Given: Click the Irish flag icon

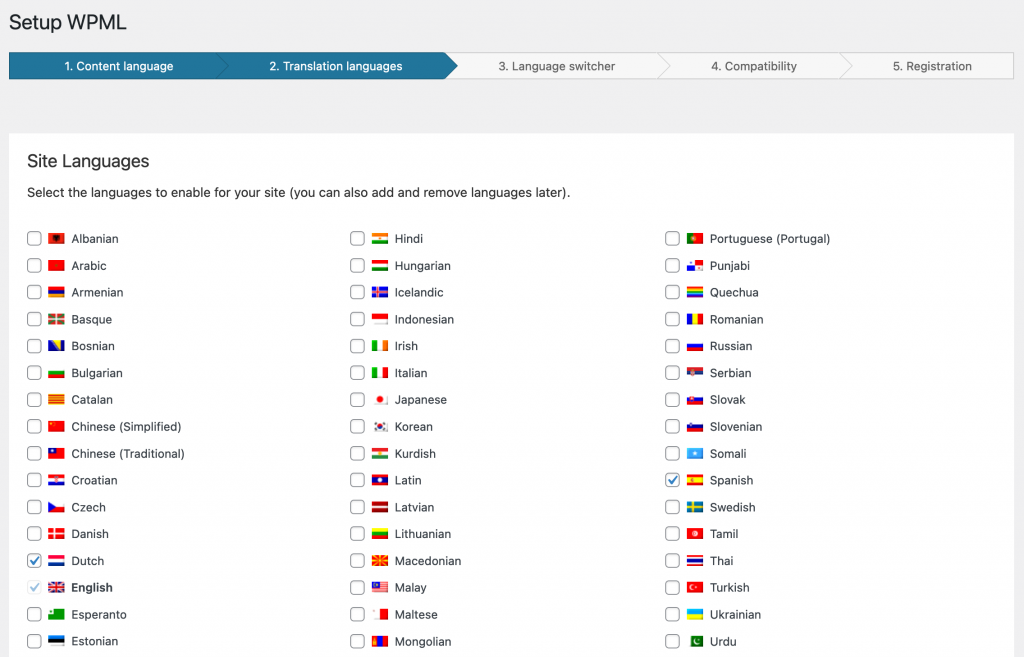Looking at the screenshot, I should point(379,346).
